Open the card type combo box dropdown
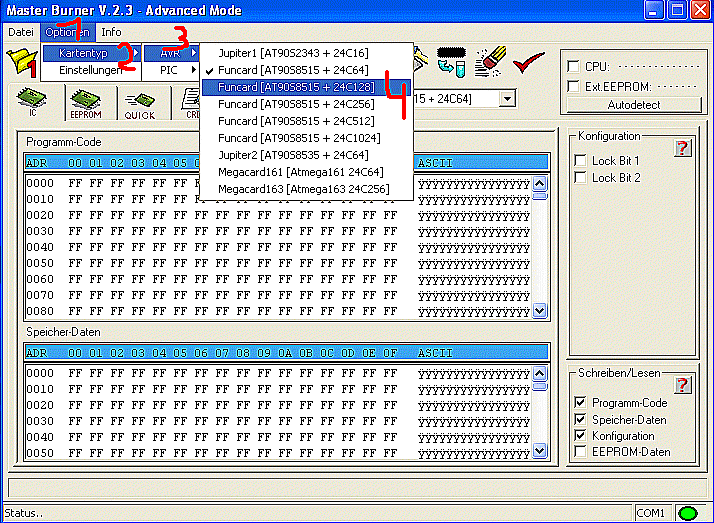714x523 pixels. [508, 98]
